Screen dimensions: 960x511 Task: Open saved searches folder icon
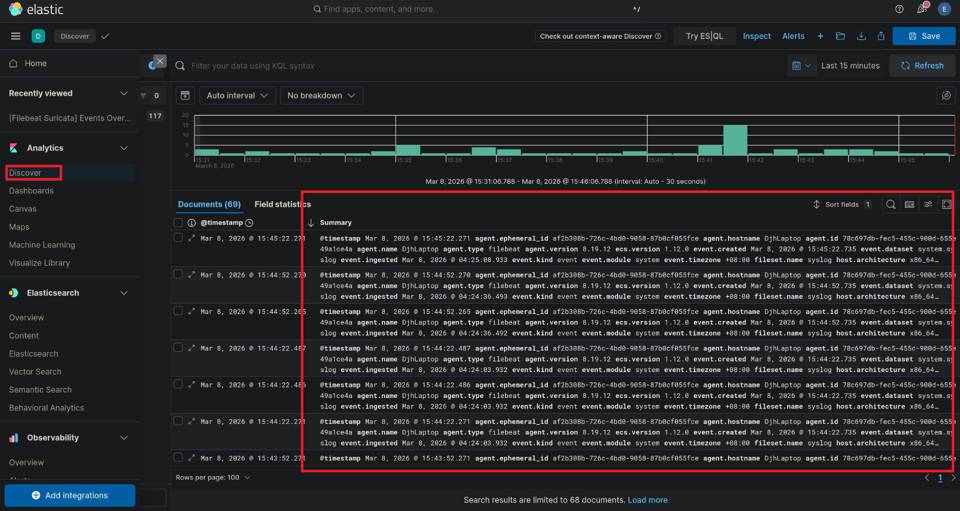pos(840,36)
